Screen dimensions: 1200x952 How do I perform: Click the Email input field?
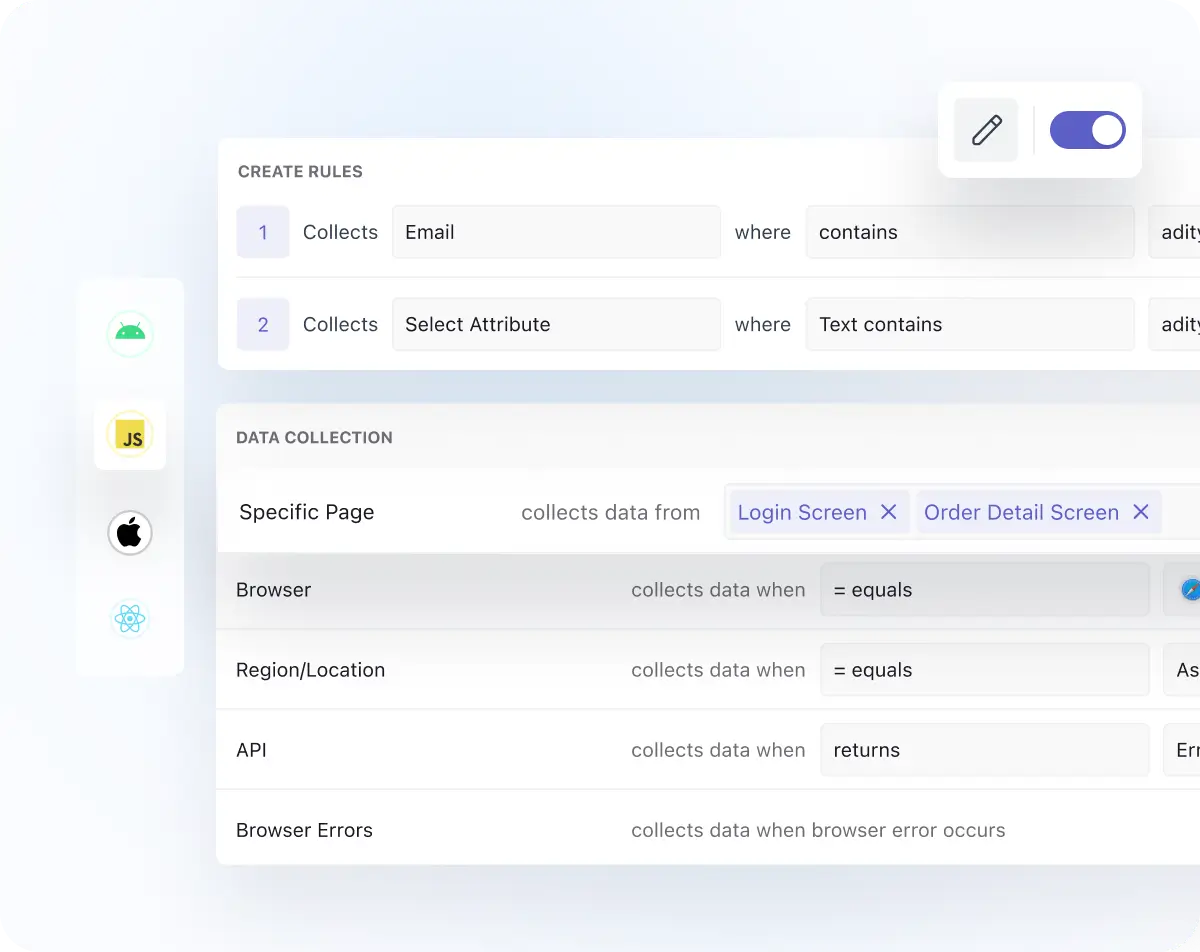pyautogui.click(x=556, y=232)
